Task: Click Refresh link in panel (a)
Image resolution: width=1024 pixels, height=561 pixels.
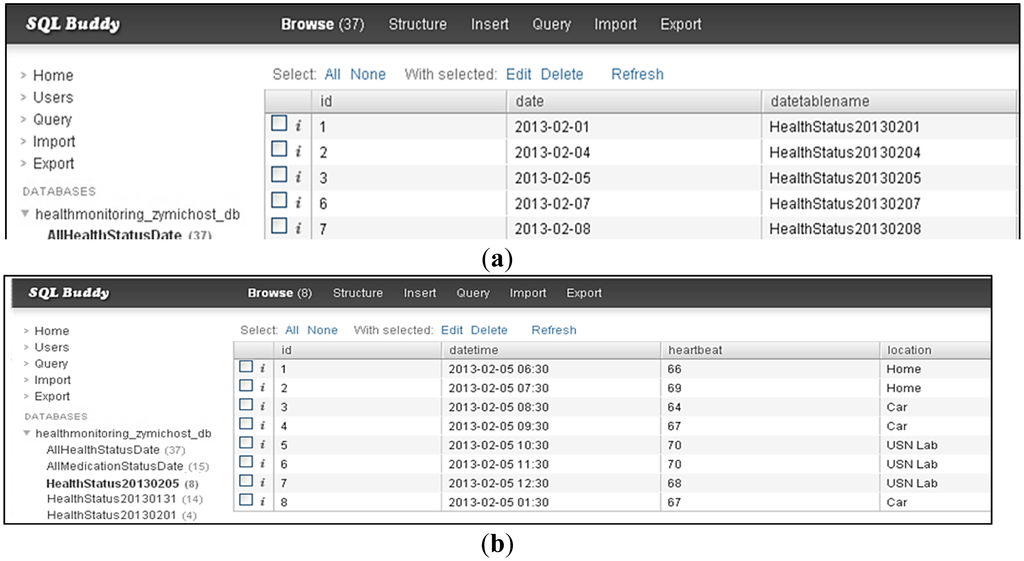Action: tap(637, 74)
